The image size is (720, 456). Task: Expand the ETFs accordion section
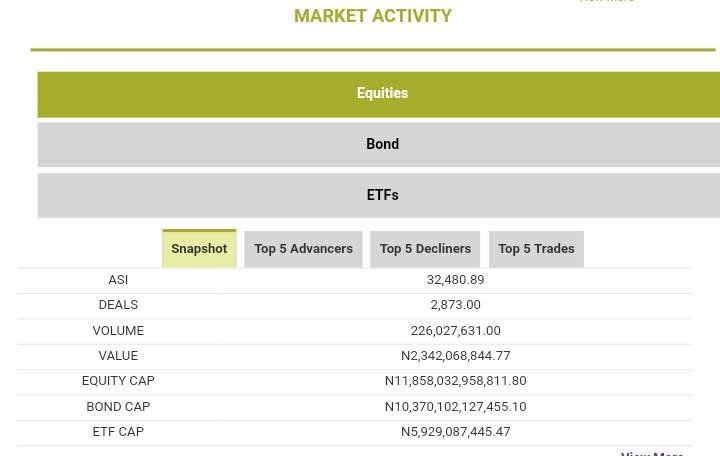pyautogui.click(x=382, y=195)
